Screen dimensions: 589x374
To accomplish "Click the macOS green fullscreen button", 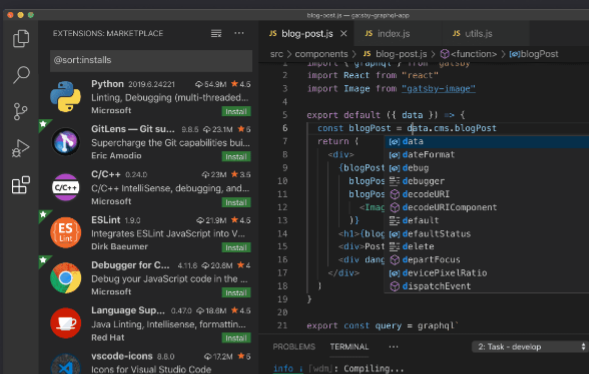I will pos(31,15).
